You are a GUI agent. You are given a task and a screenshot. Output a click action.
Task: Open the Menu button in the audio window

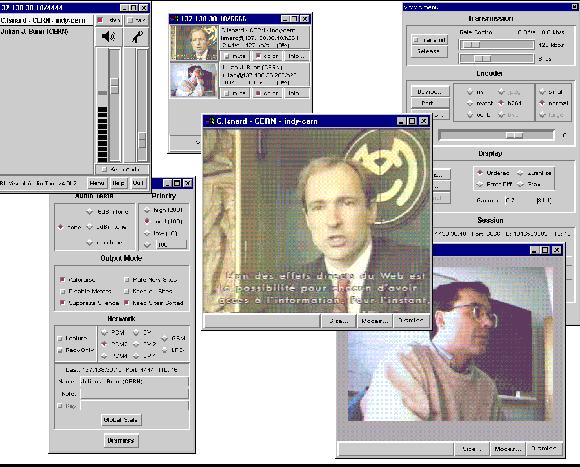click(97, 183)
